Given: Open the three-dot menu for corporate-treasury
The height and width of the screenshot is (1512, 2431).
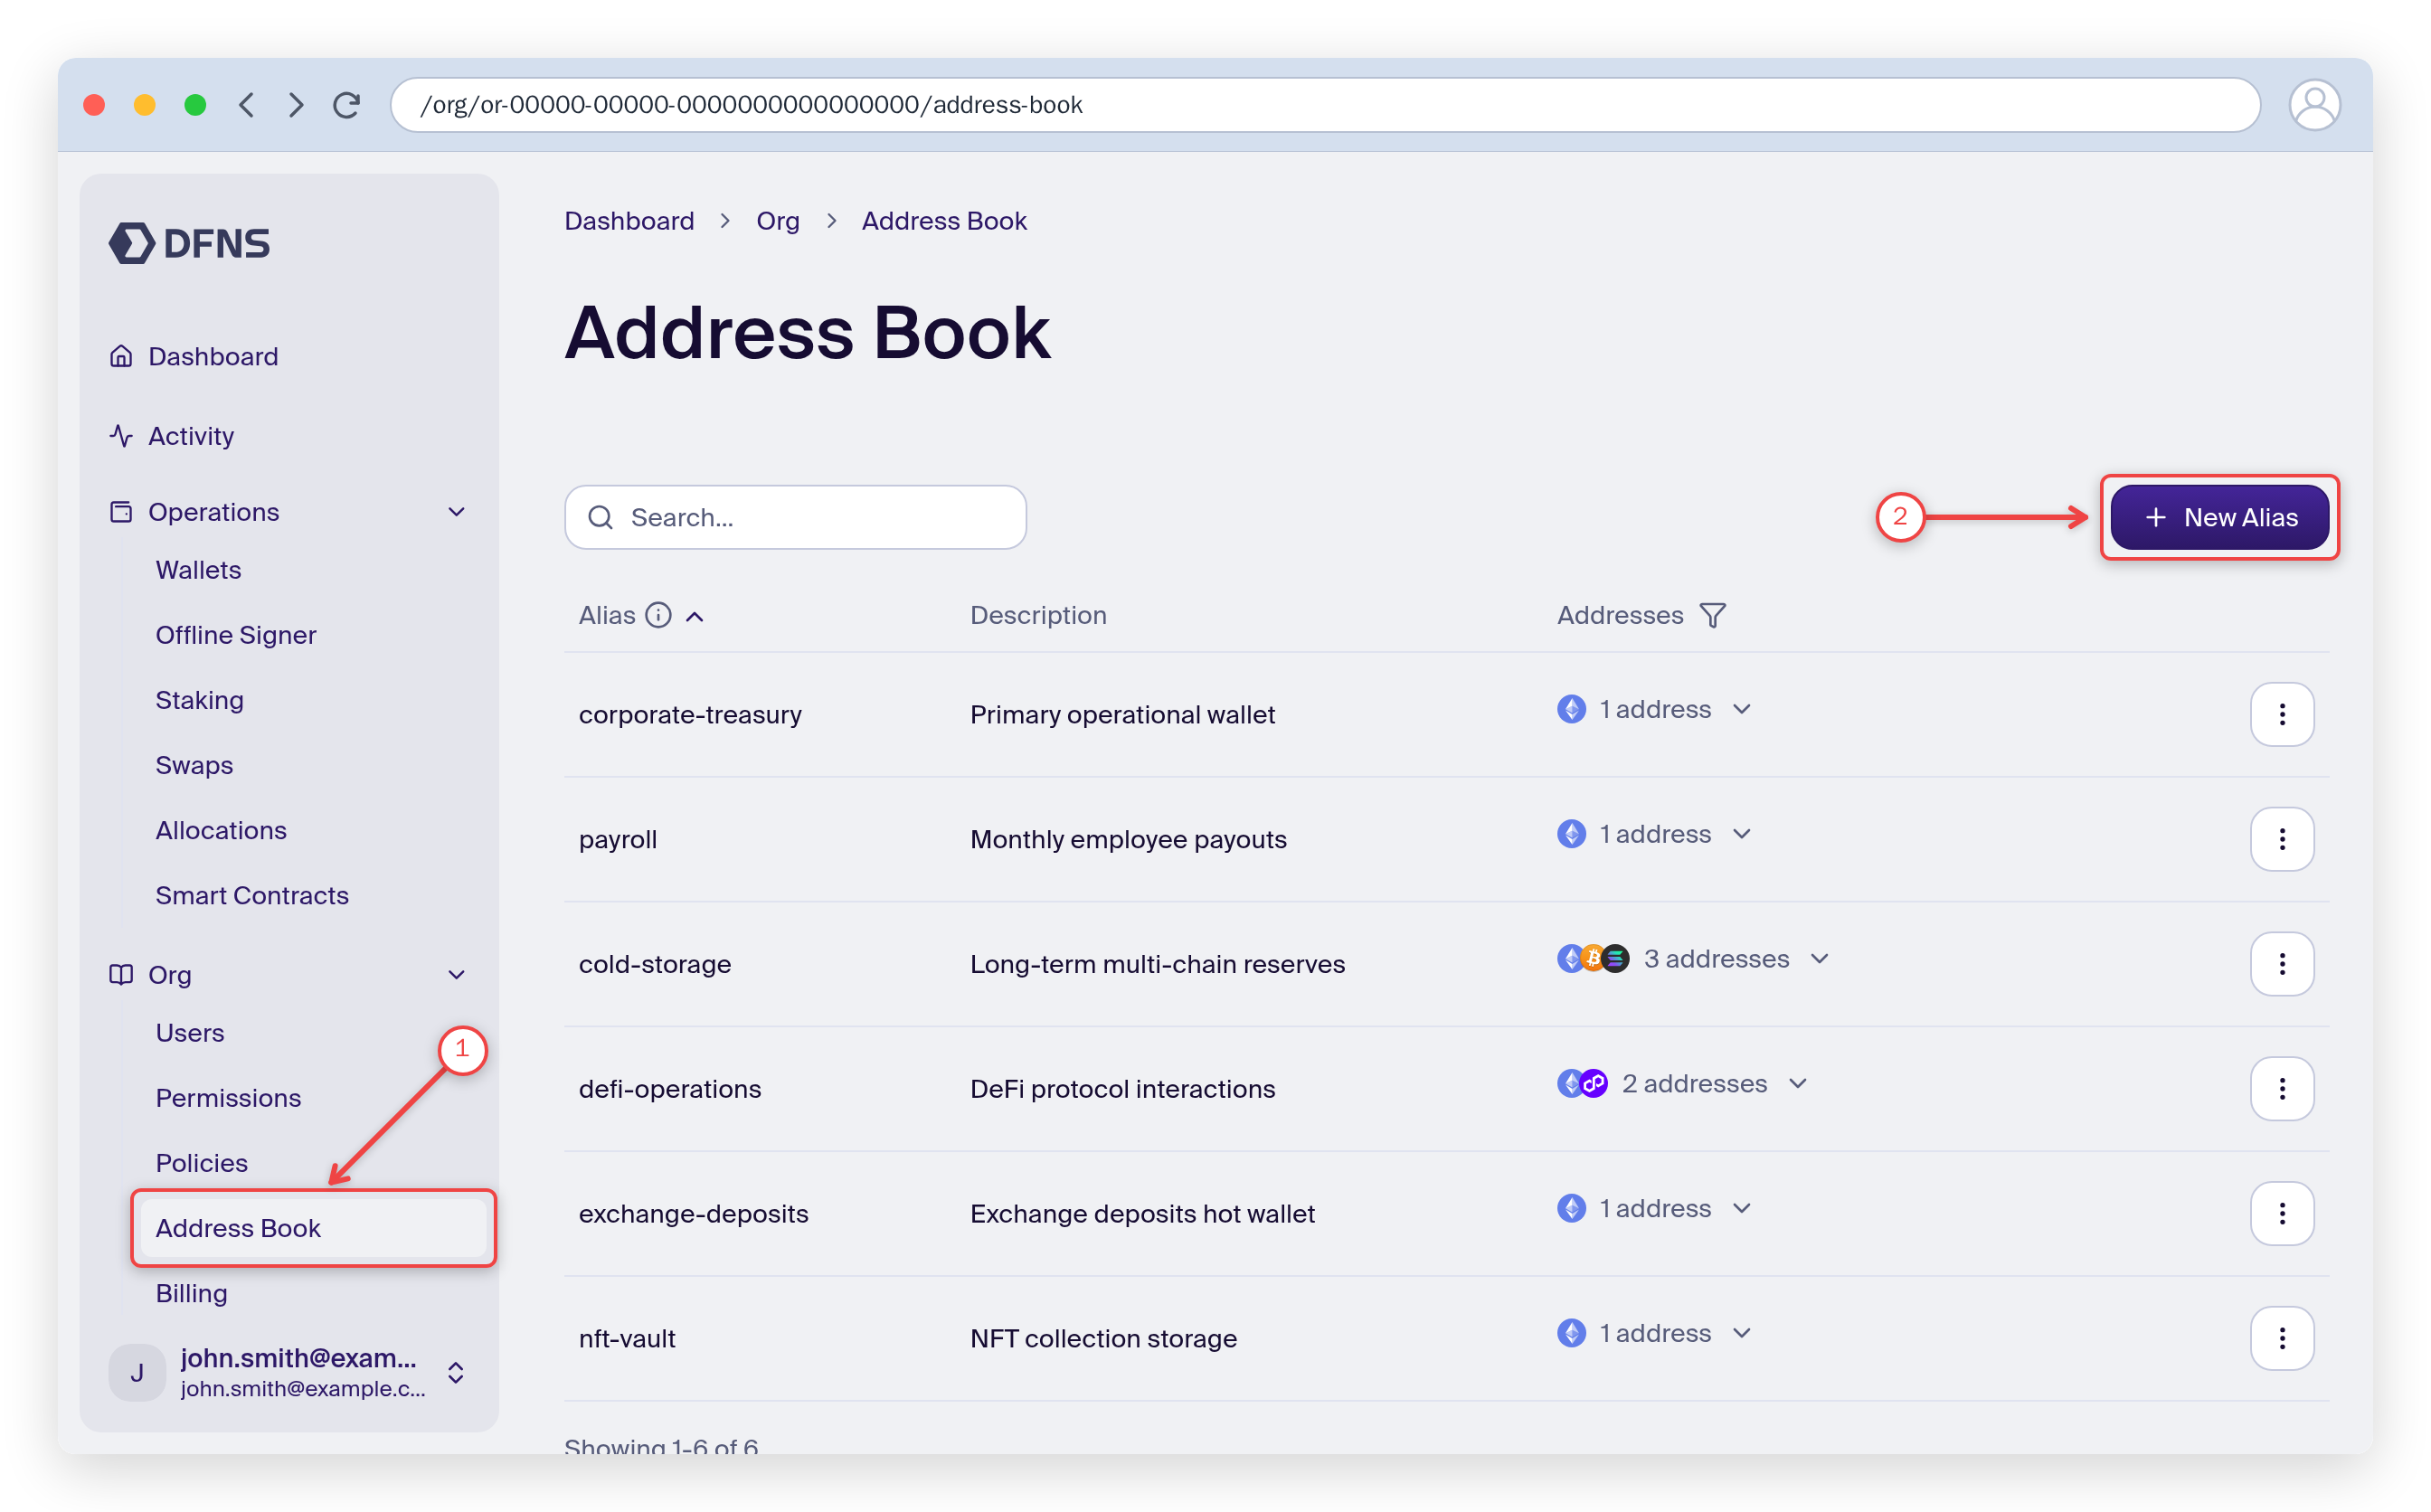Looking at the screenshot, I should click(2281, 714).
